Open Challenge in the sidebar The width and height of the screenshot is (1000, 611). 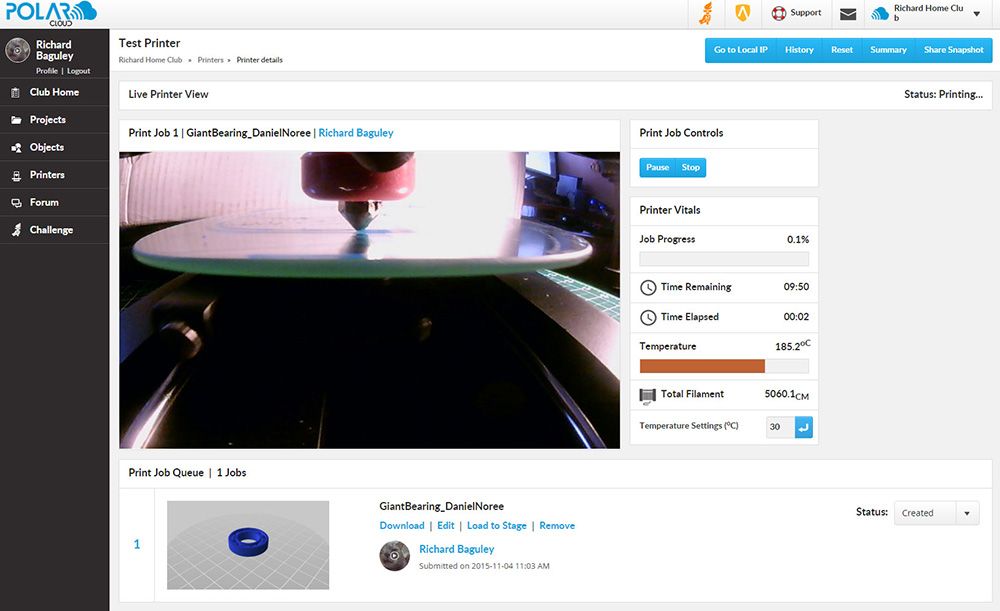click(x=54, y=230)
